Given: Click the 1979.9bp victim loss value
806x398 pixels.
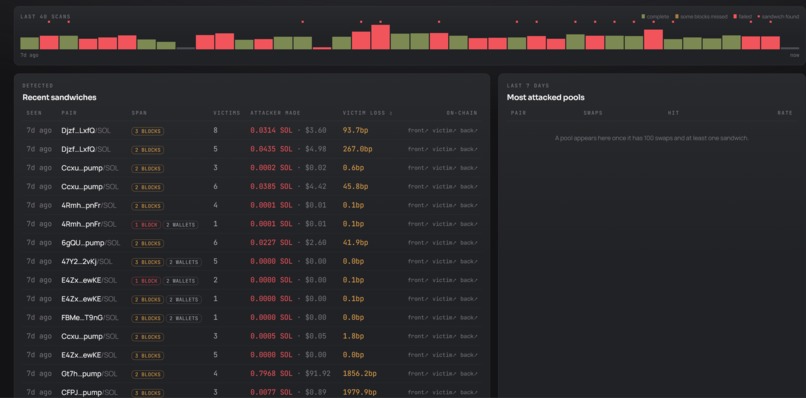Looking at the screenshot, I should point(360,392).
